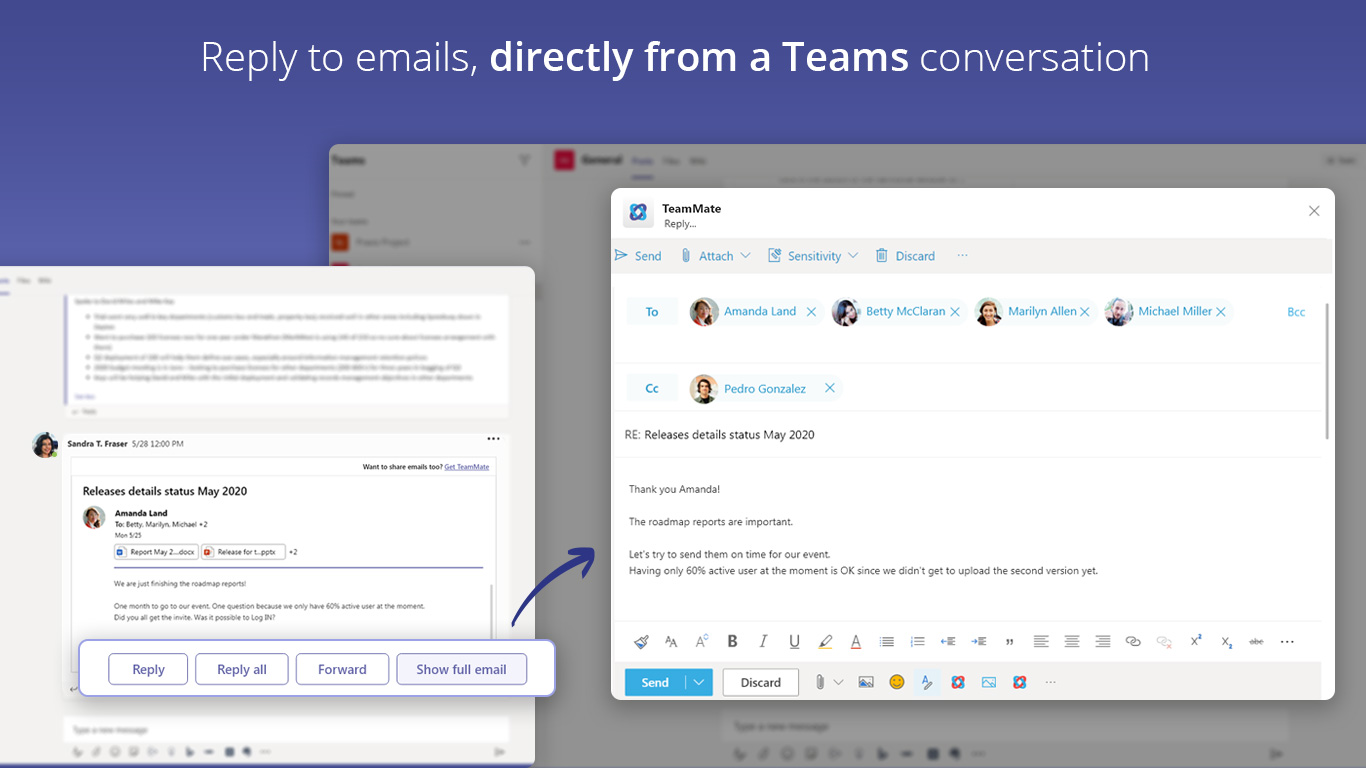Open the Get TeamMate link

(x=467, y=467)
